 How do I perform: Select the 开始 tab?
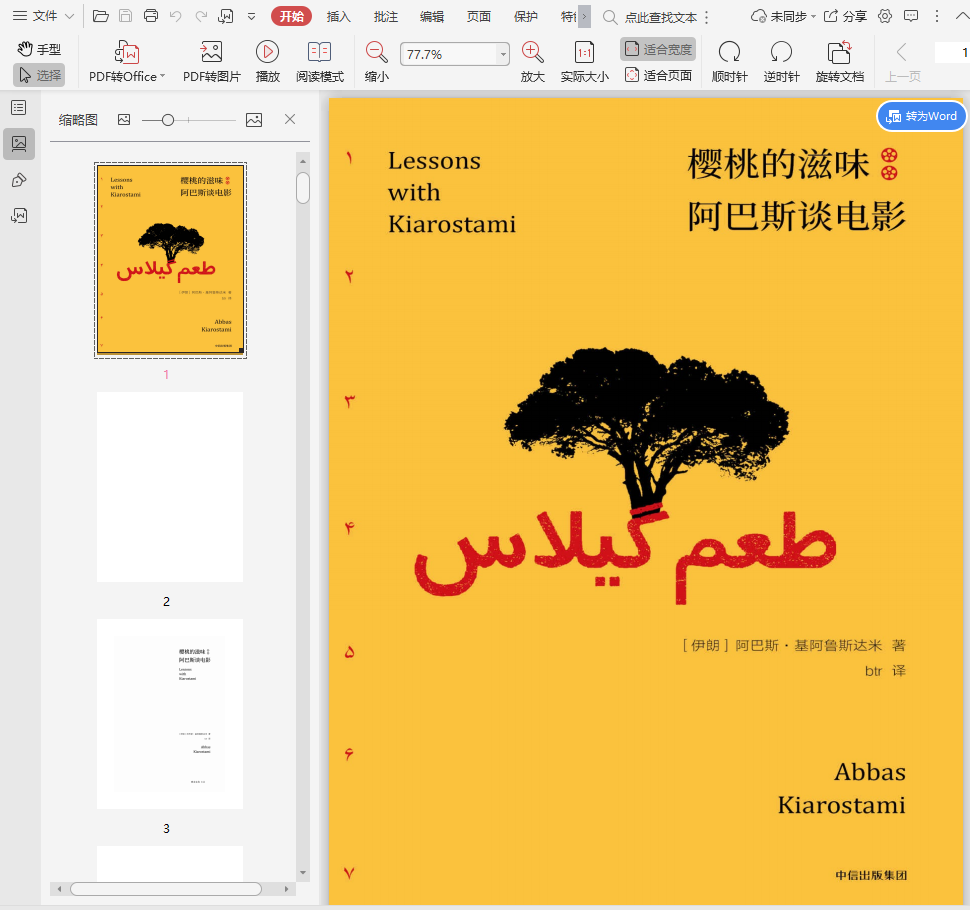pos(291,17)
